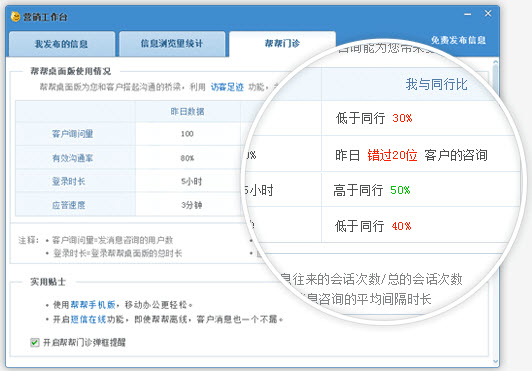
Task: Click the 昨日数据 column header
Action: [x=187, y=111]
